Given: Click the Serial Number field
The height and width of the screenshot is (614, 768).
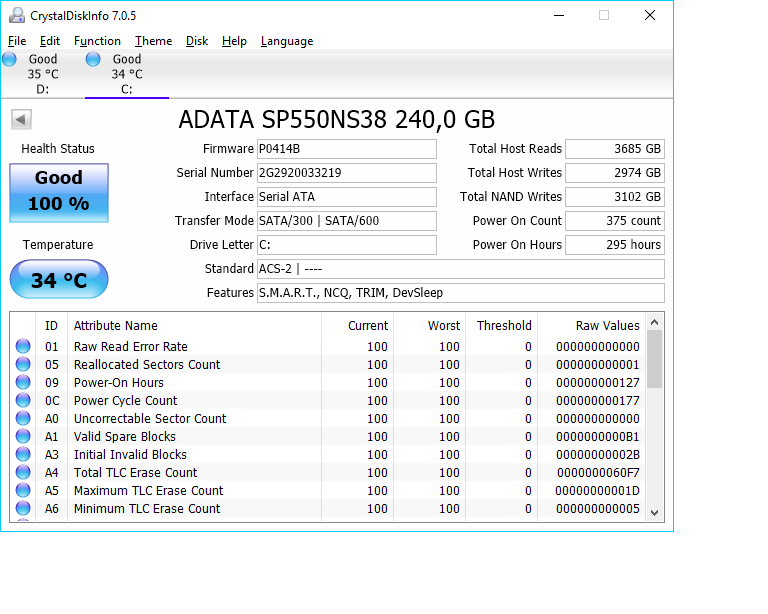Looking at the screenshot, I should [347, 173].
